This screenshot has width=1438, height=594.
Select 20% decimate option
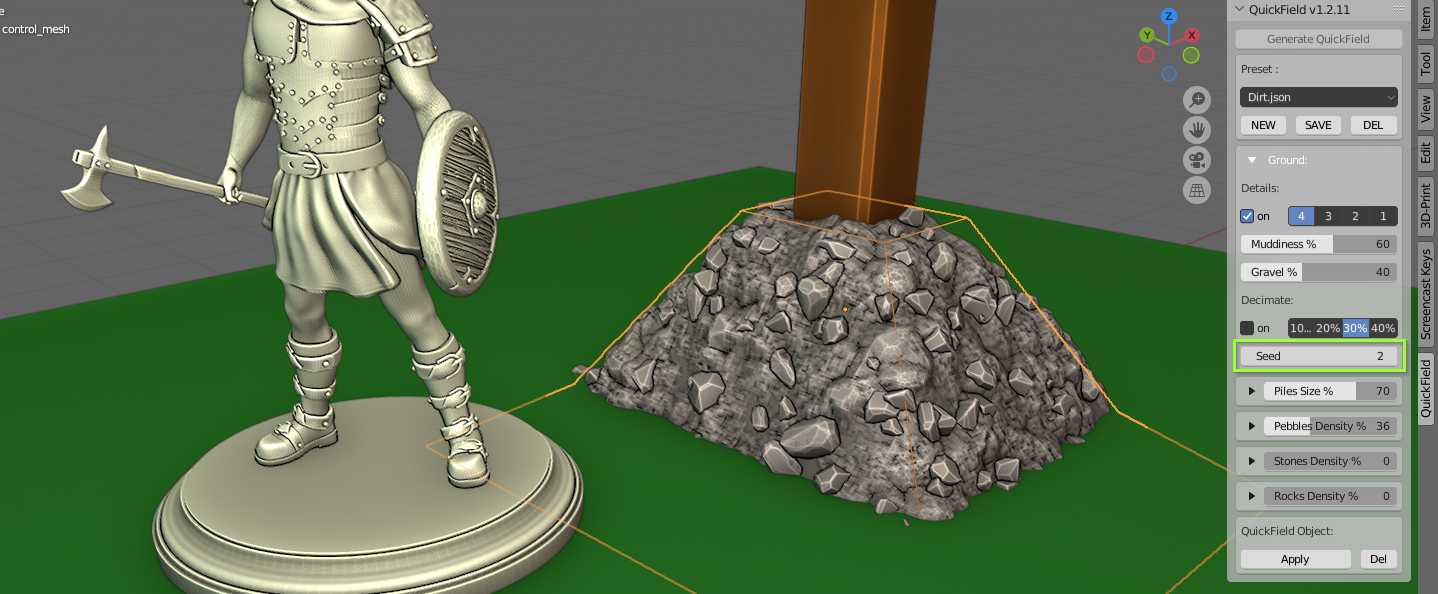pyautogui.click(x=1328, y=328)
